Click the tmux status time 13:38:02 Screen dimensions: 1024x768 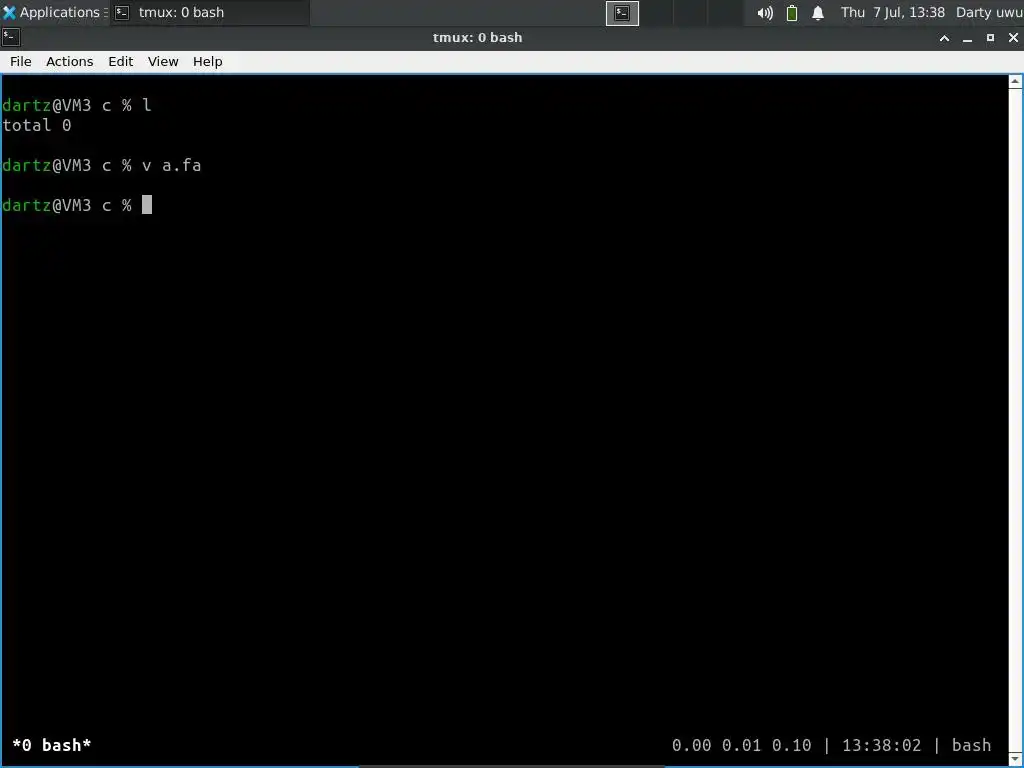tap(881, 745)
